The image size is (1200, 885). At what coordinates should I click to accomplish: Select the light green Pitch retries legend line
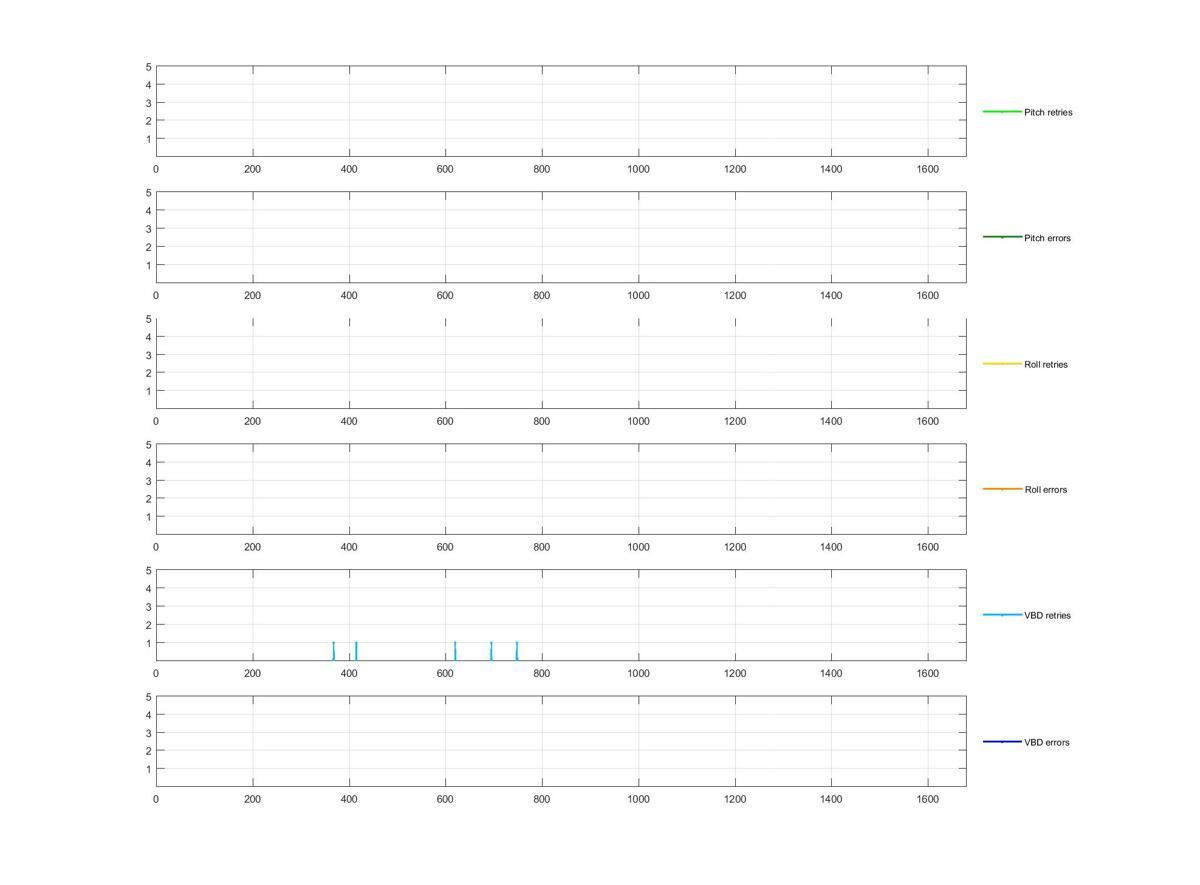[1002, 111]
